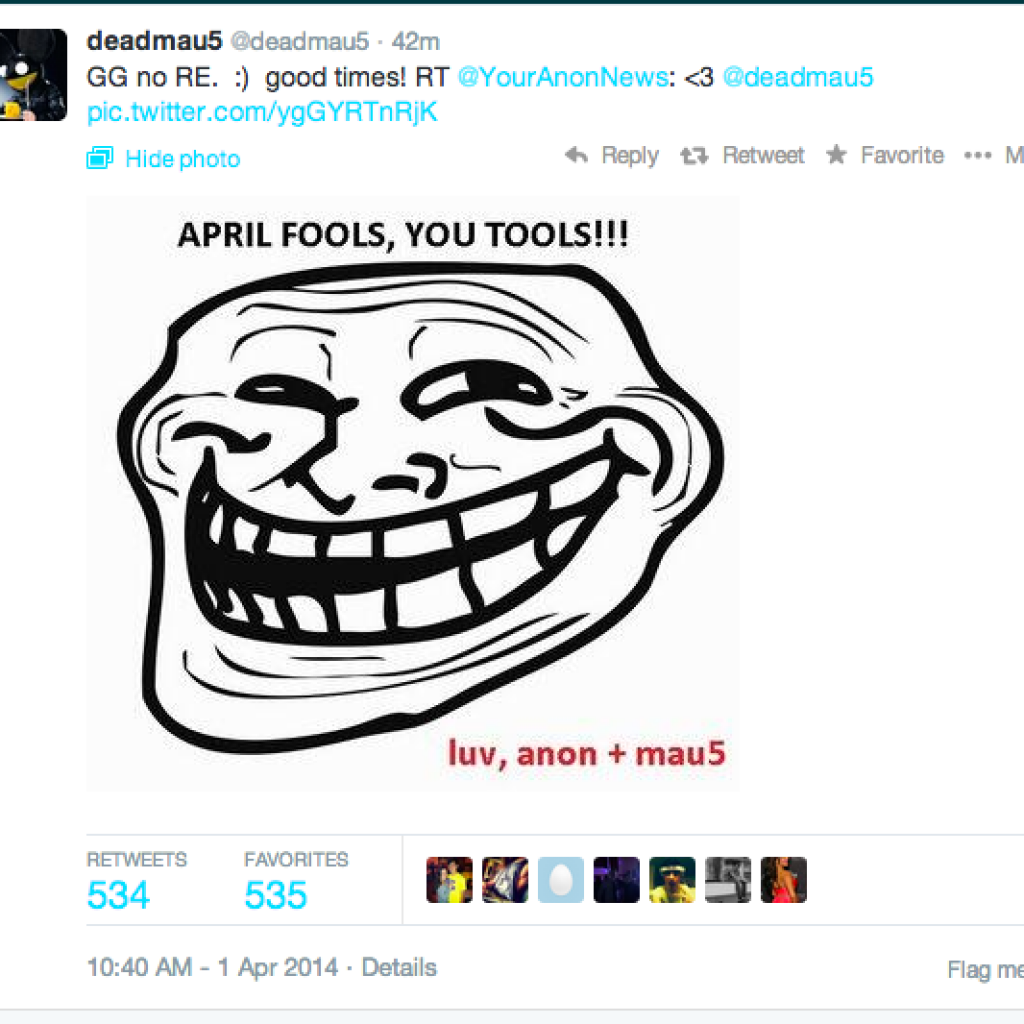1024x1024 pixels.
Task: Click the Retweet arrows icon
Action: [x=694, y=156]
